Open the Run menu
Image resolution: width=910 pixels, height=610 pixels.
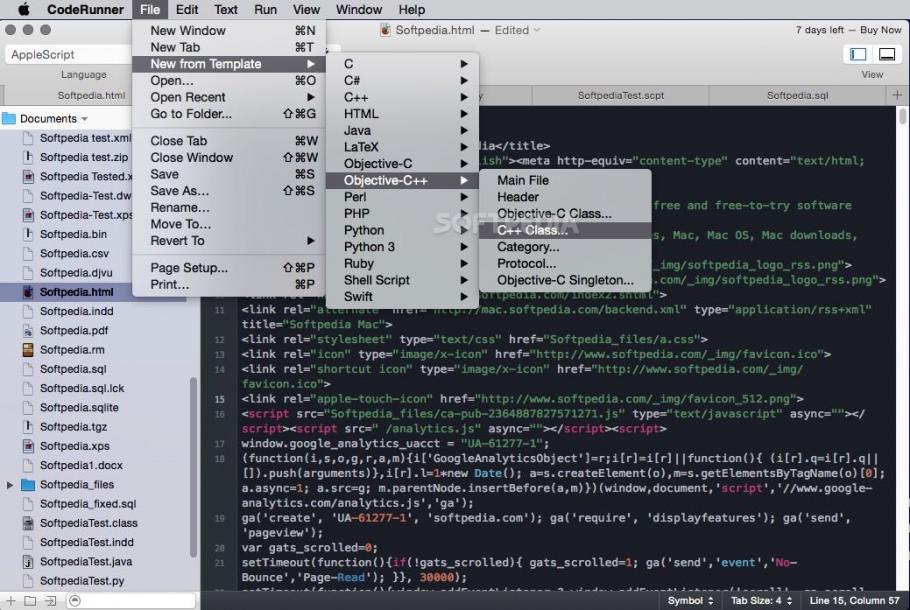(x=265, y=9)
